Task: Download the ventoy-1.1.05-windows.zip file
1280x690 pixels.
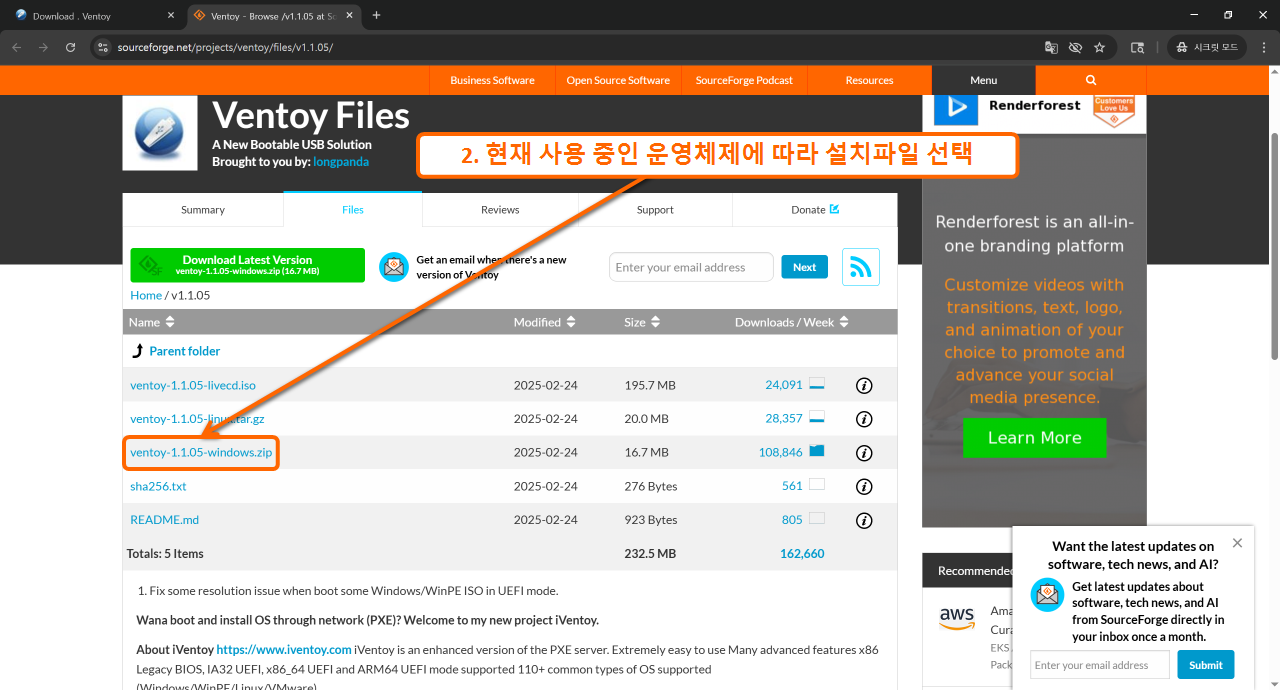Action: click(x=200, y=452)
